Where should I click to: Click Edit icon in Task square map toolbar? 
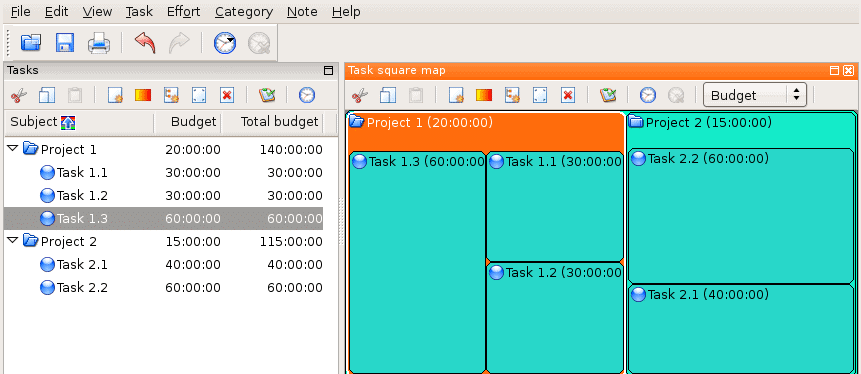coord(540,96)
